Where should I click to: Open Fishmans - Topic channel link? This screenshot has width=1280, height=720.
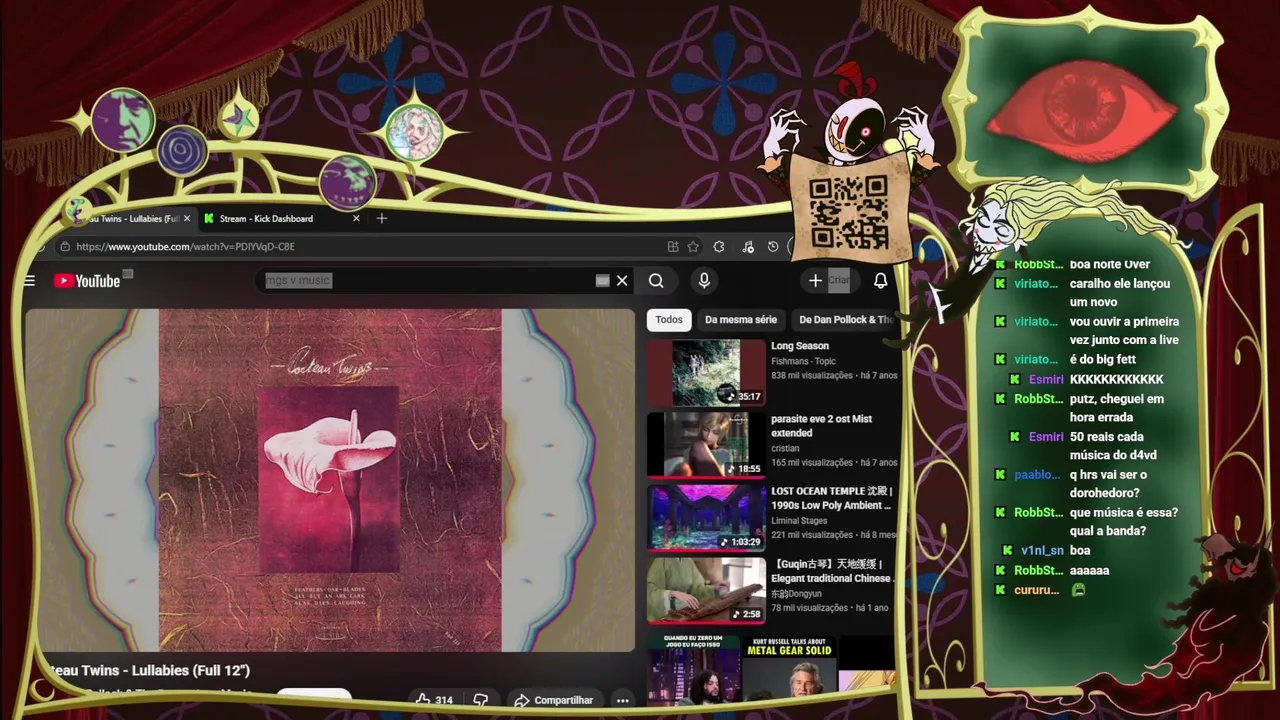803,361
